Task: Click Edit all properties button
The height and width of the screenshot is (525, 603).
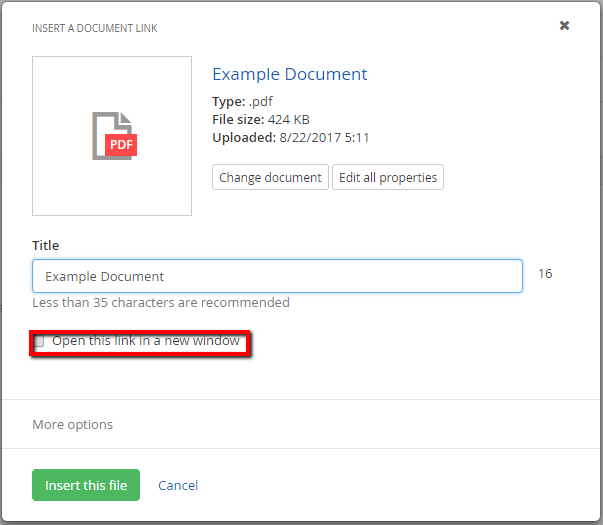Action: pos(388,177)
